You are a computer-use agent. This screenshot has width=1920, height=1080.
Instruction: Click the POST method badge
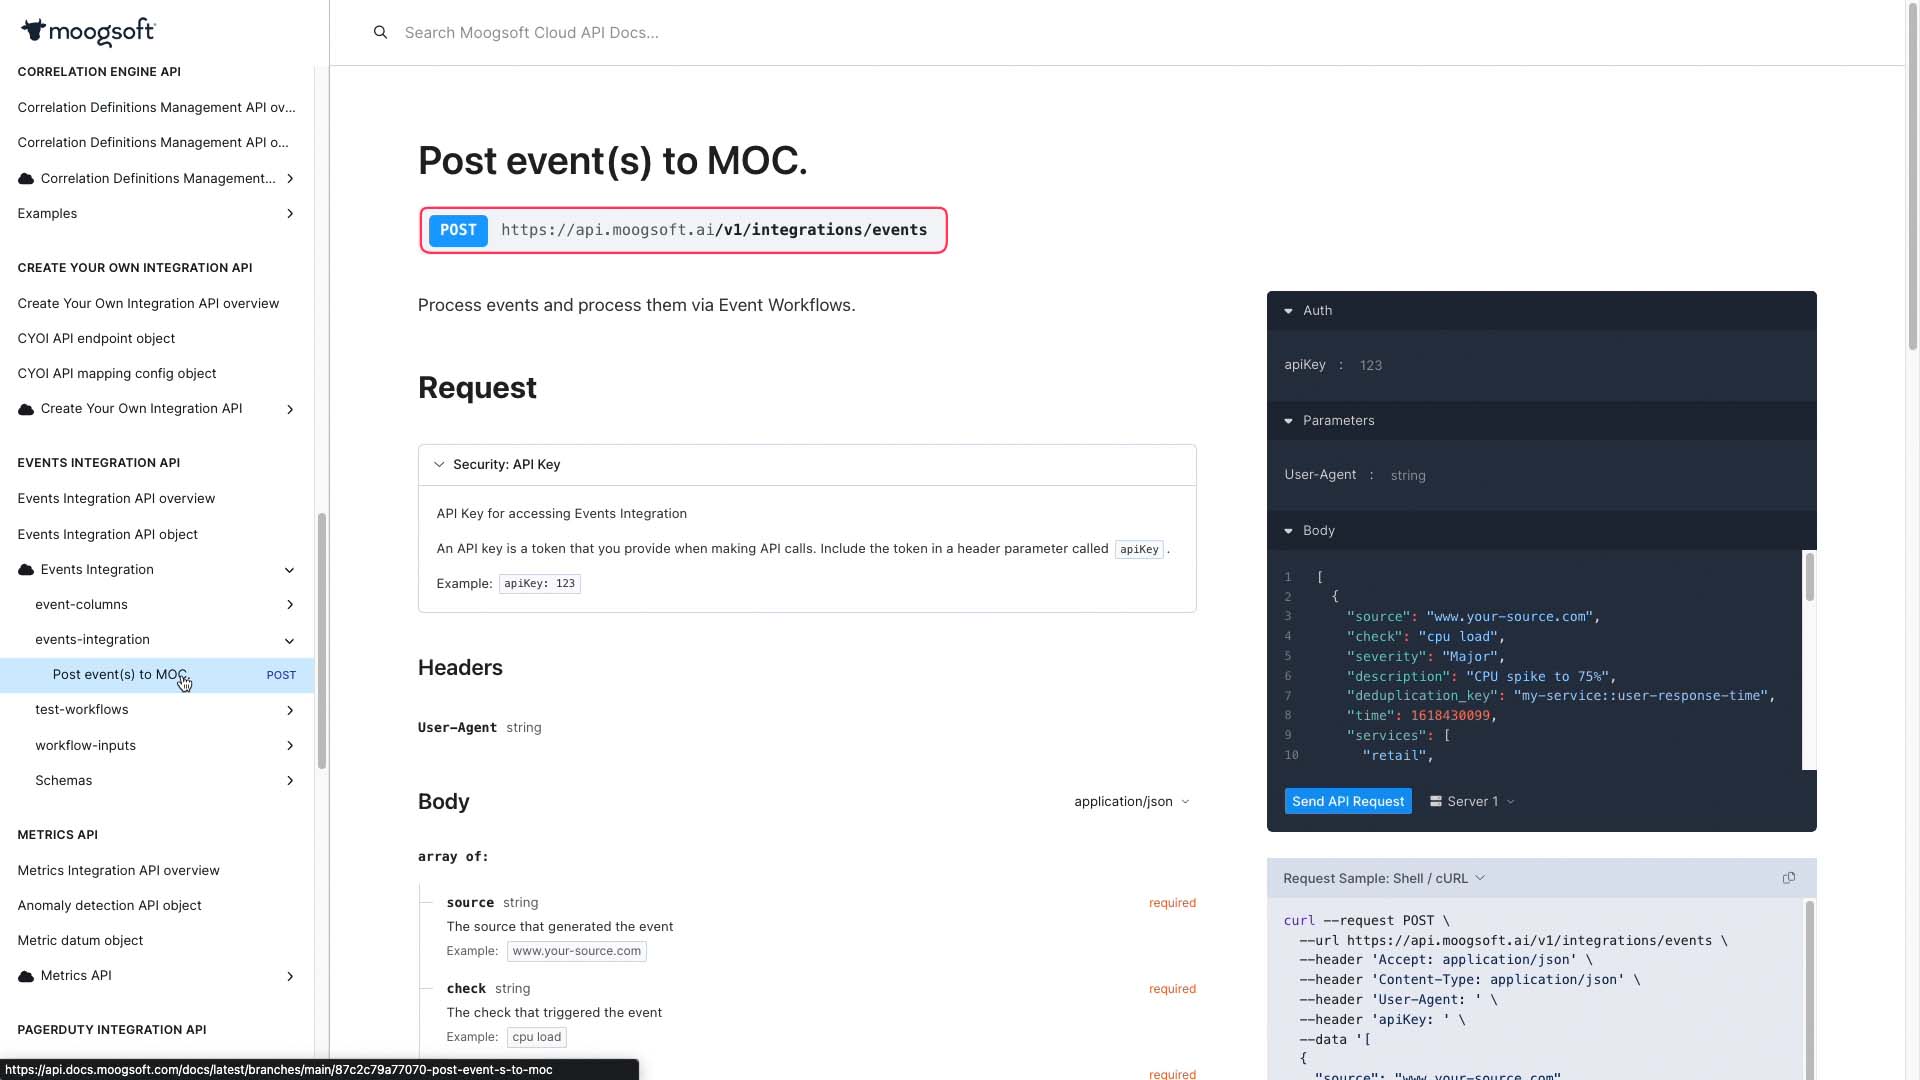tap(458, 231)
